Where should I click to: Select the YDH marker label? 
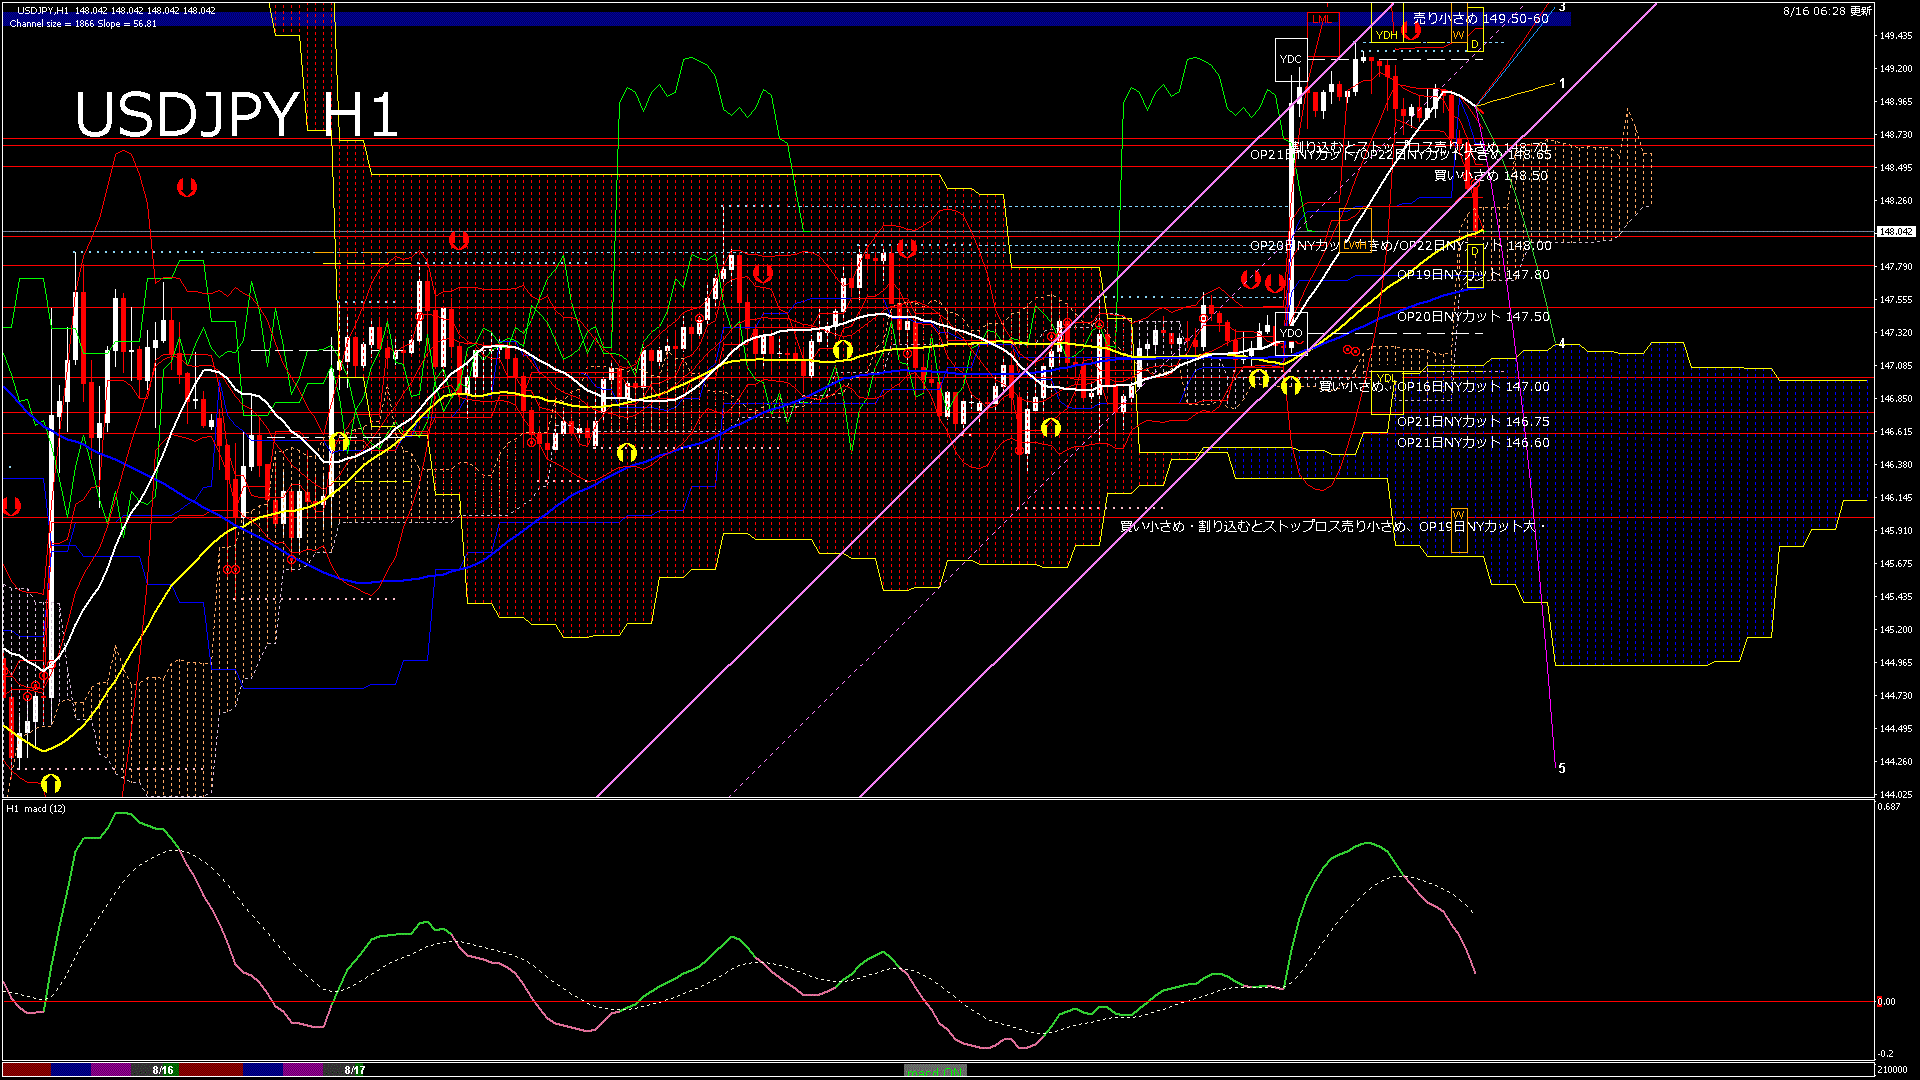[1386, 35]
